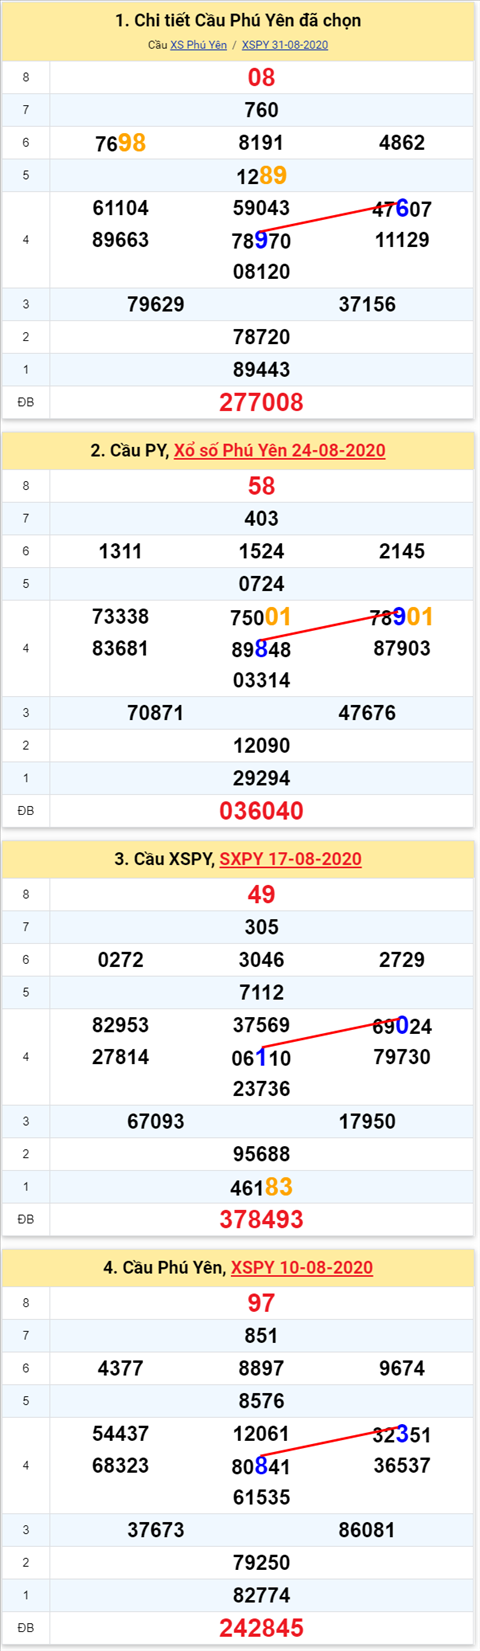Viewport: 480px width, 1651px height.
Task: Click the prize-2 number 78720
Action: point(261,337)
